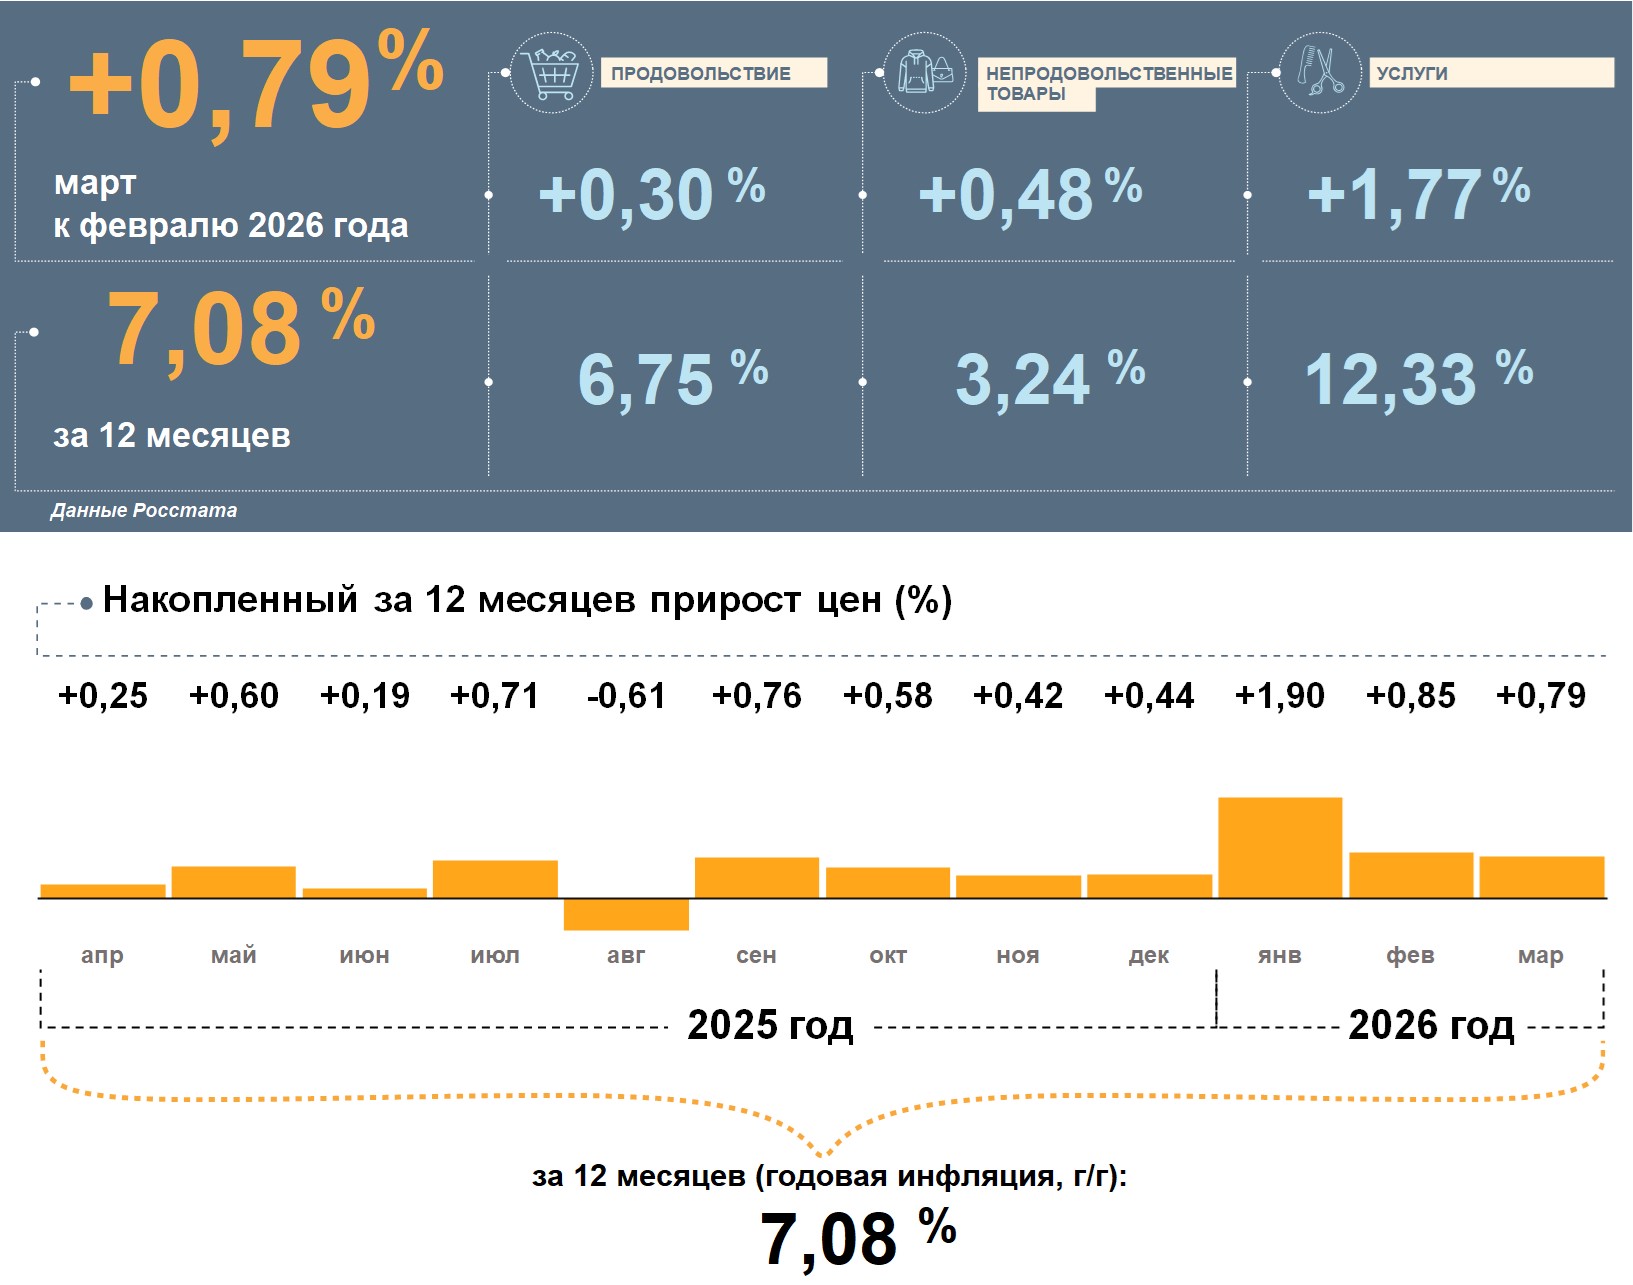The image size is (1633, 1285).
Task: Click the chart title Накопленный за 12 месяцев
Action: point(527,600)
